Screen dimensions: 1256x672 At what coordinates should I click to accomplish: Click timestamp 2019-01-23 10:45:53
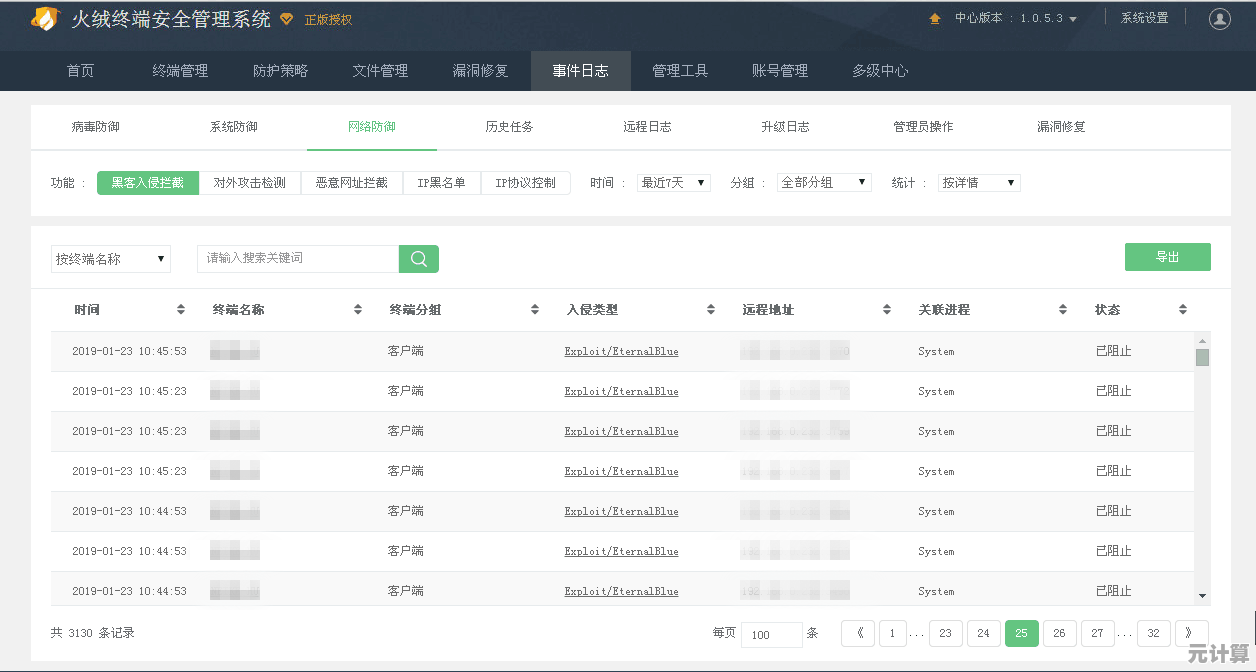click(129, 352)
